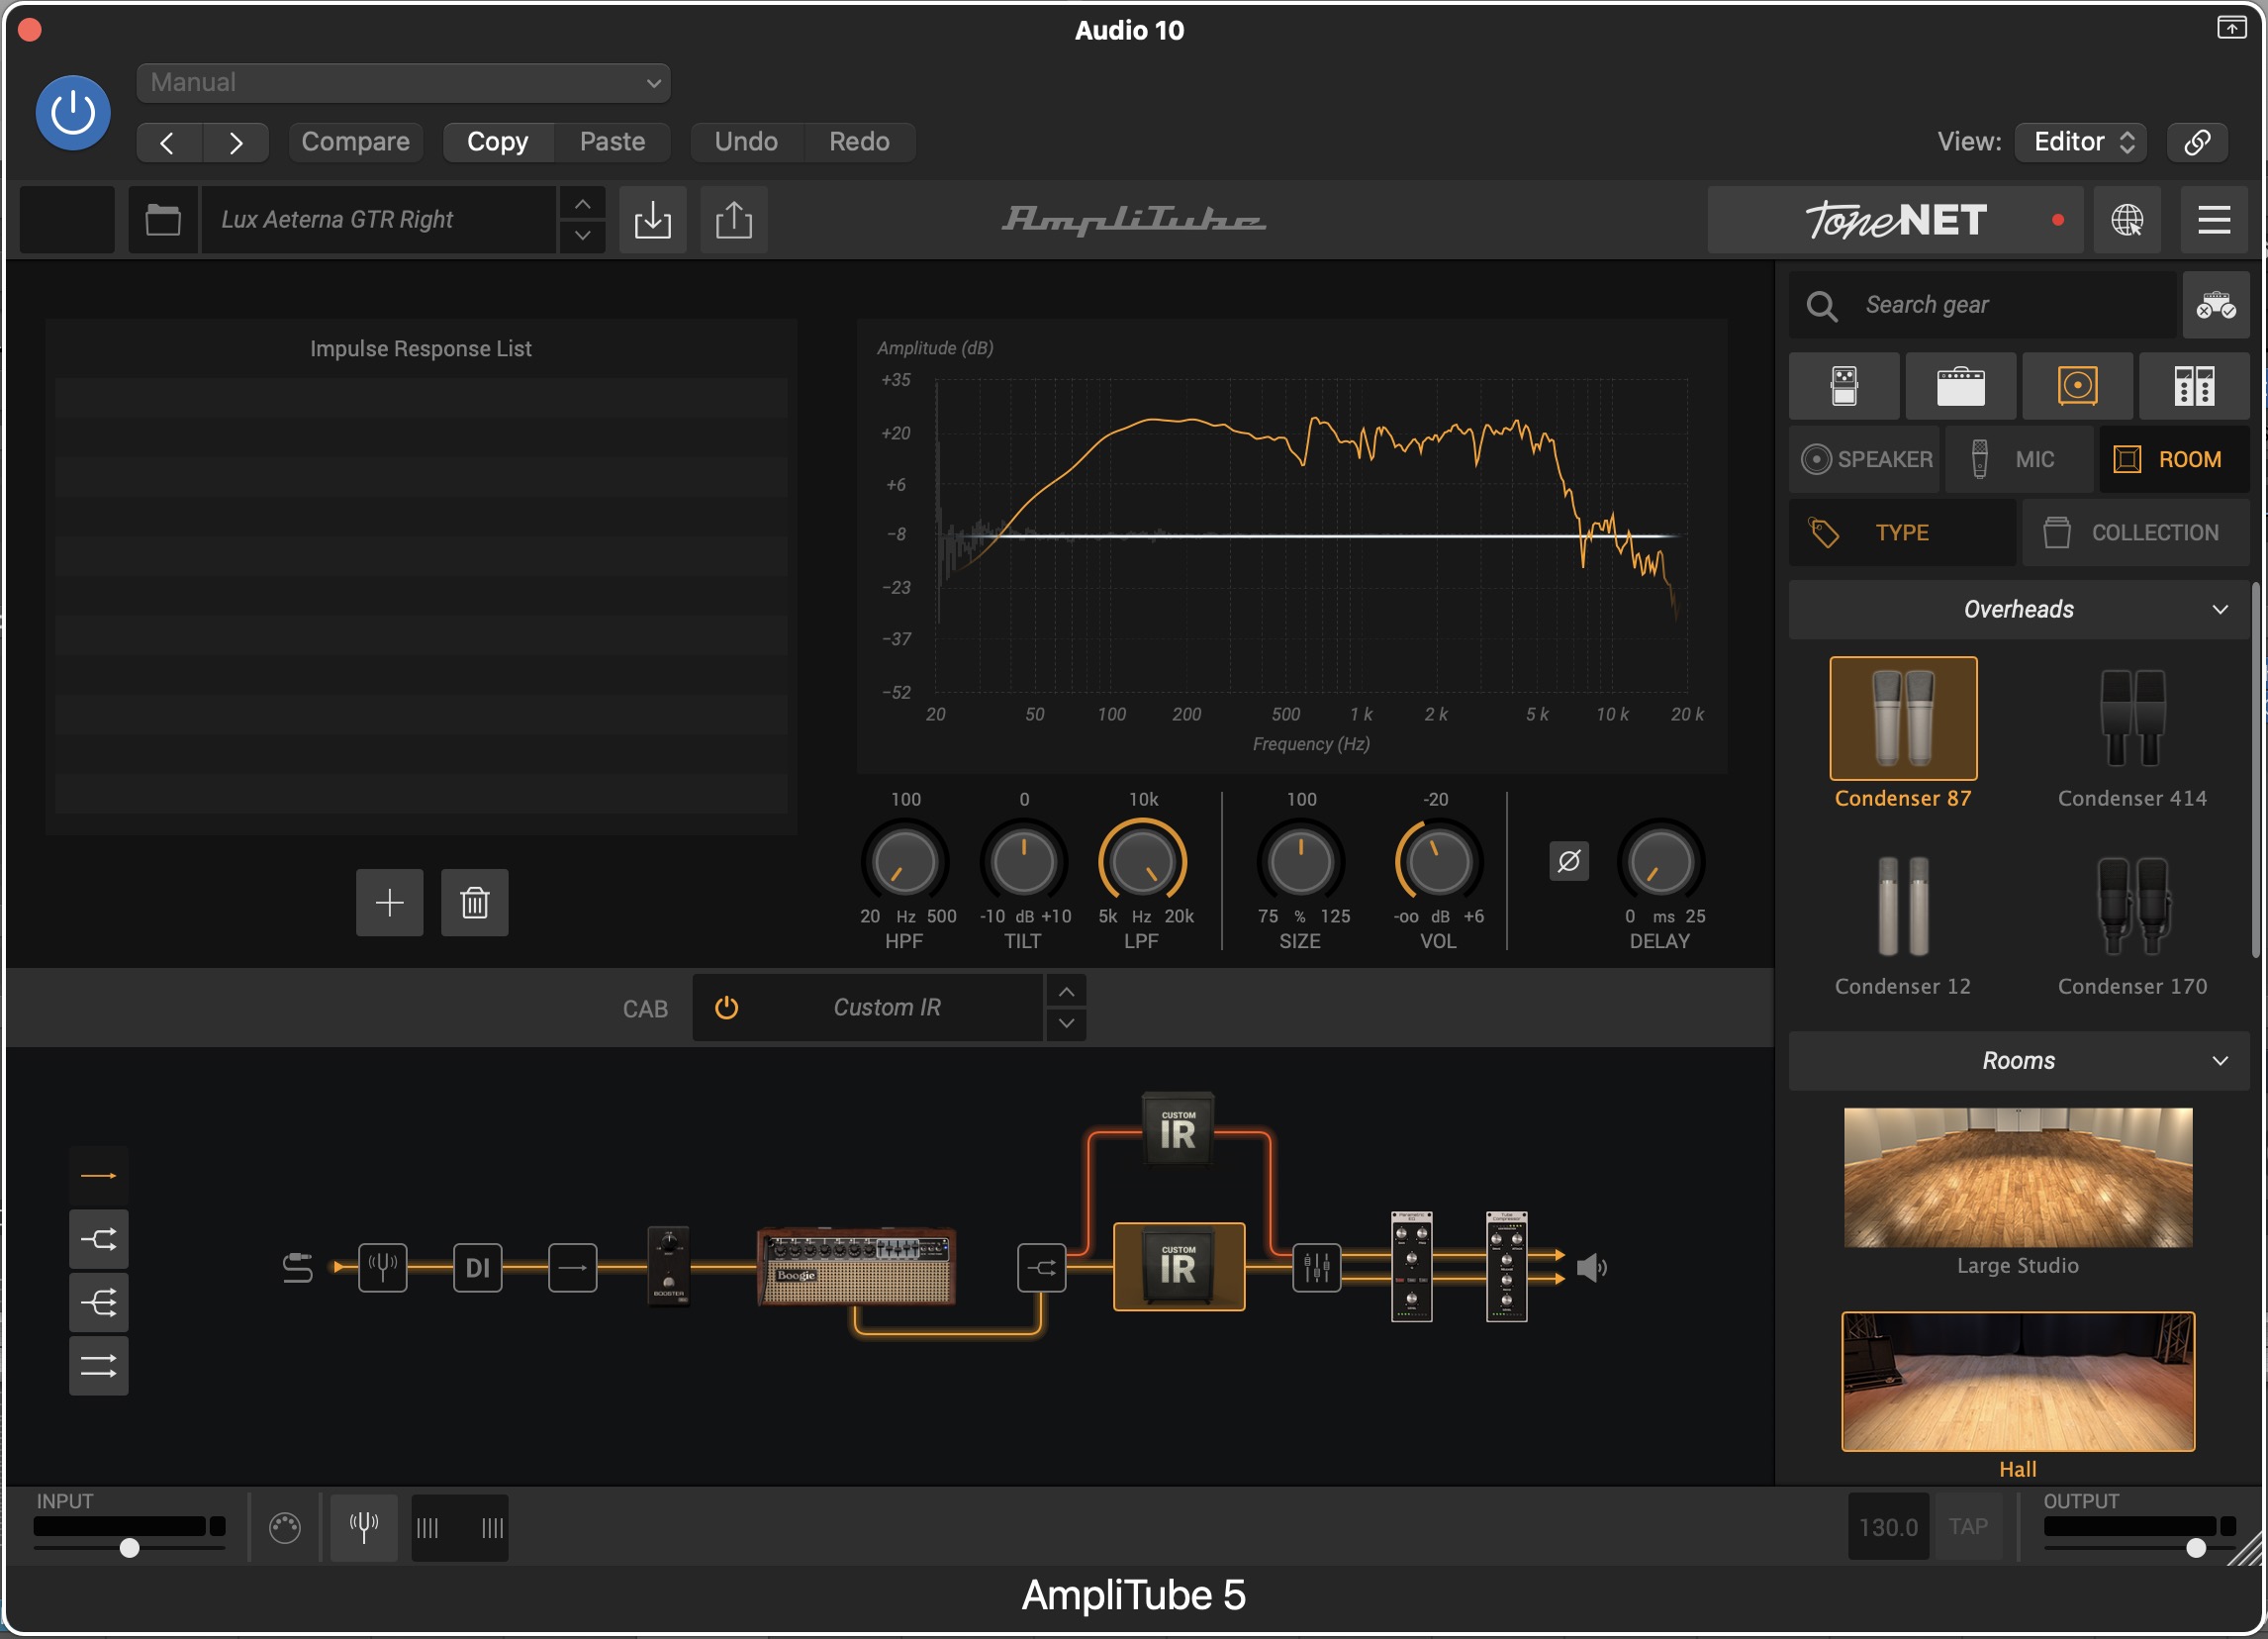This screenshot has height=1639, width=2268.
Task: Open the Manual preset dropdown
Action: click(x=403, y=83)
